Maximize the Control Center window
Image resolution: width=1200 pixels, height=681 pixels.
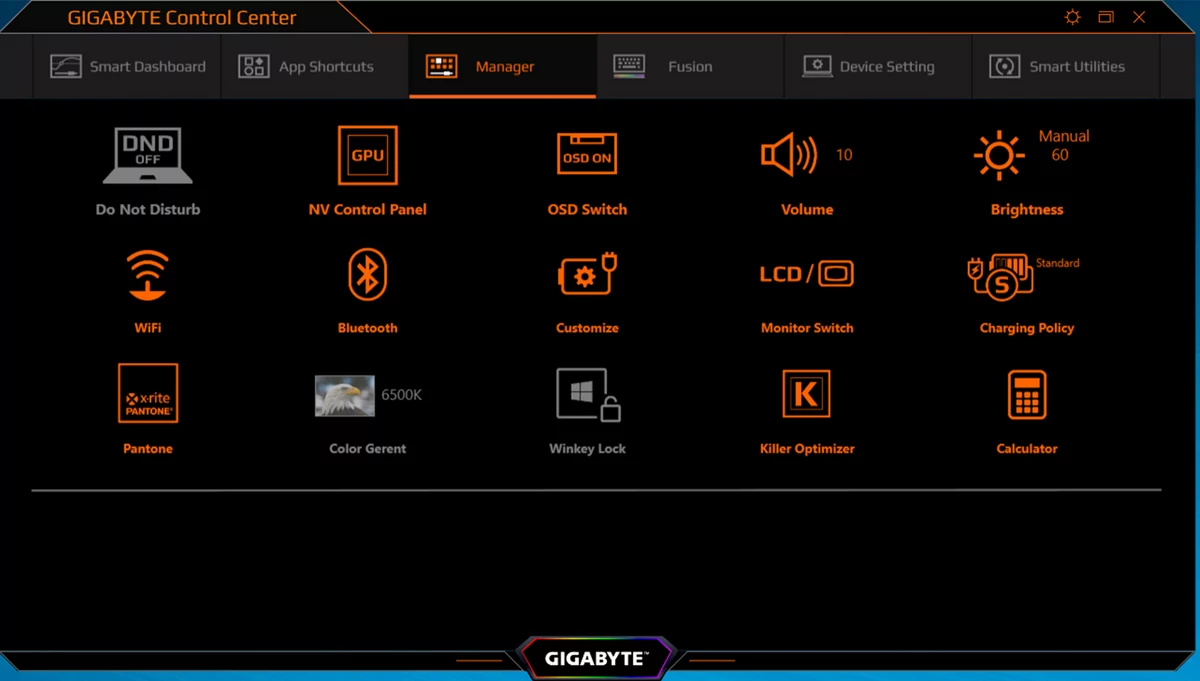click(x=1106, y=17)
